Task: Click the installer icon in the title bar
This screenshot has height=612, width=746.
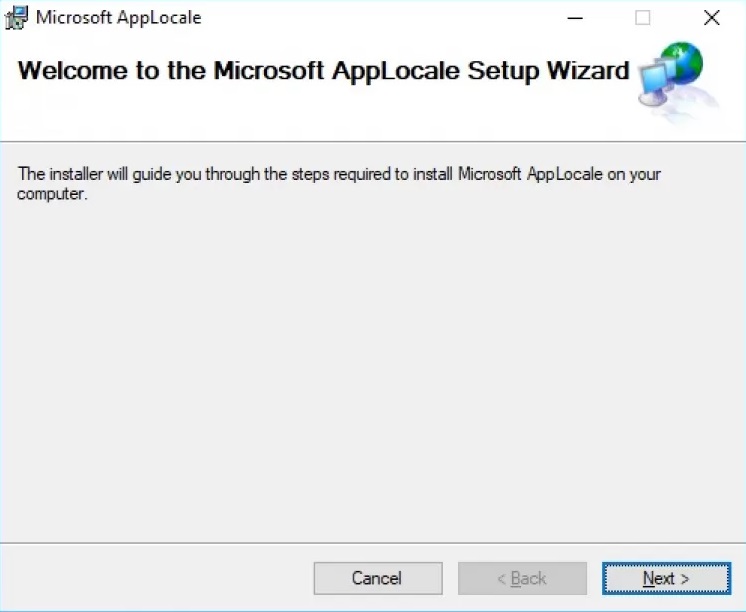Action: pyautogui.click(x=16, y=17)
